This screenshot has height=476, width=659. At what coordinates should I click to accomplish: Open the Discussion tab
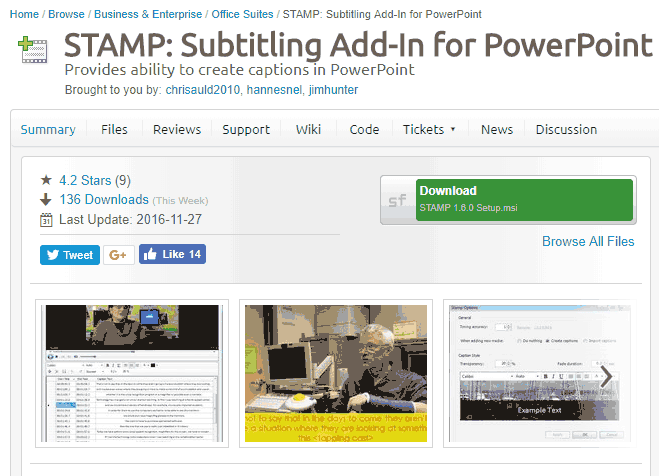point(566,129)
